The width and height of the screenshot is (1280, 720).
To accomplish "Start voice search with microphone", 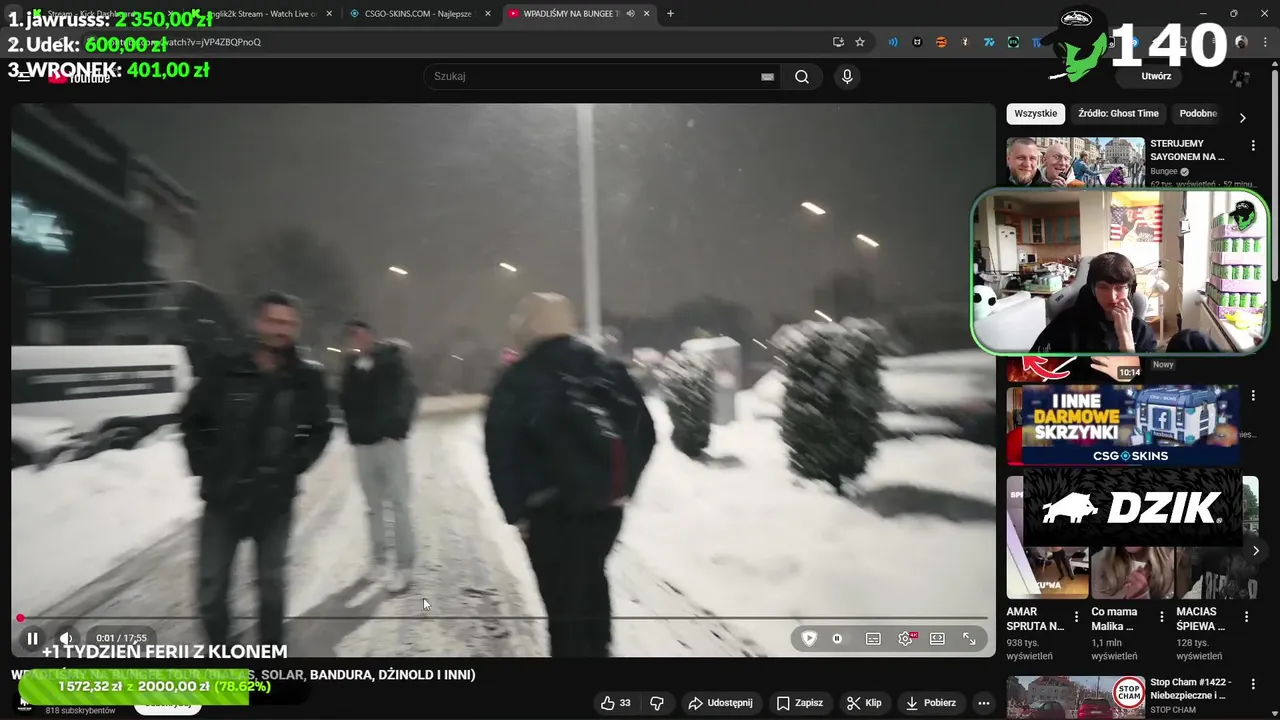I will point(847,77).
